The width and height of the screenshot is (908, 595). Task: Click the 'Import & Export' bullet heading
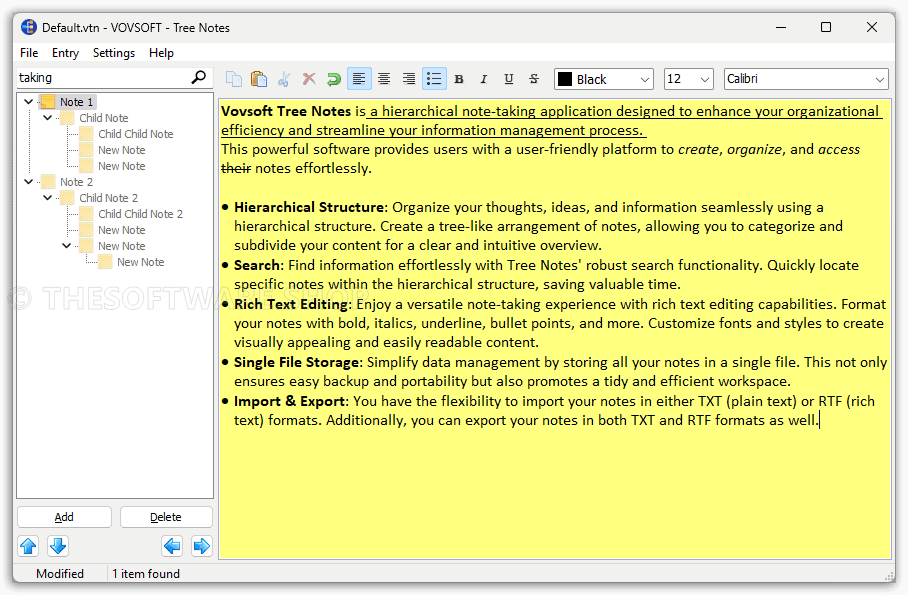(x=290, y=401)
